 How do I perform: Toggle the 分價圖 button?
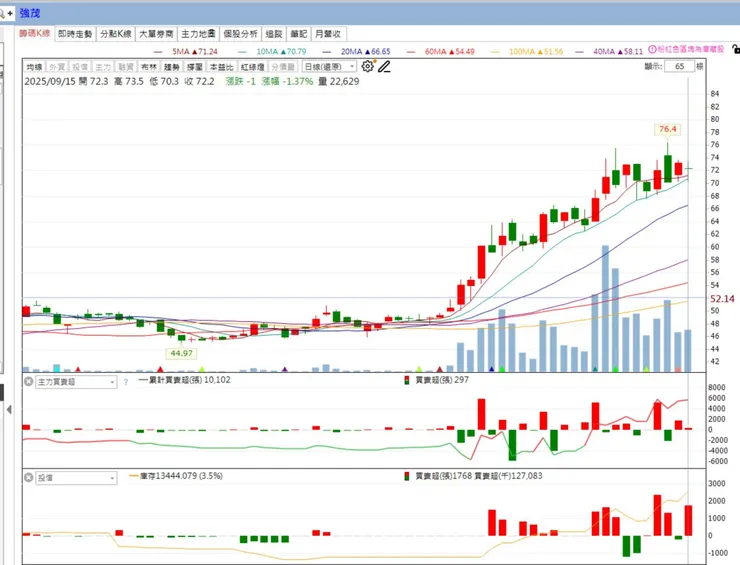(283, 67)
